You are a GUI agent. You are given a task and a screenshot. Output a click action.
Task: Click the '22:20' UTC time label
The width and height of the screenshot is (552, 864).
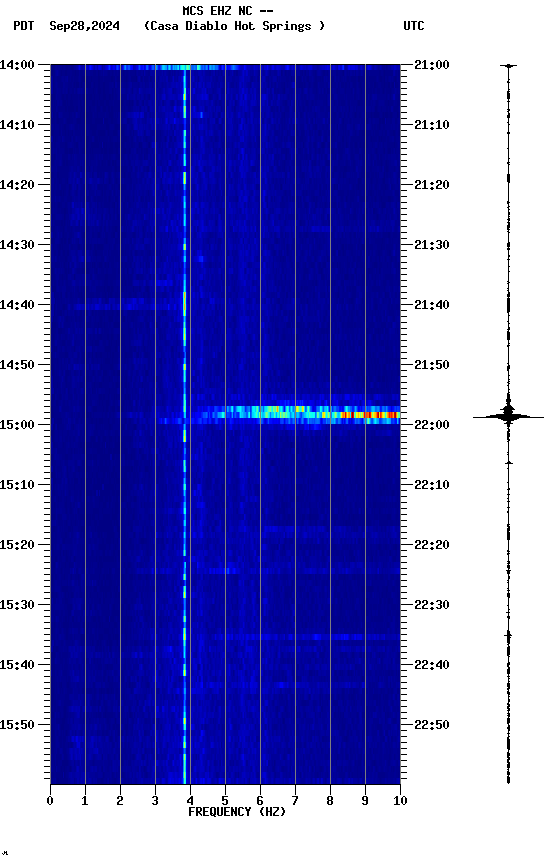(432, 545)
